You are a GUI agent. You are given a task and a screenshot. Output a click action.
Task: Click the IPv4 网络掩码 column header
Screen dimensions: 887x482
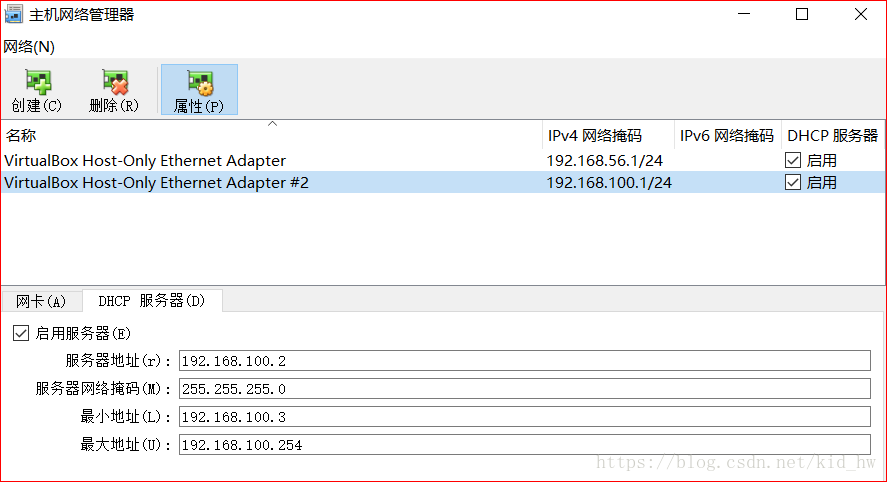point(608,135)
